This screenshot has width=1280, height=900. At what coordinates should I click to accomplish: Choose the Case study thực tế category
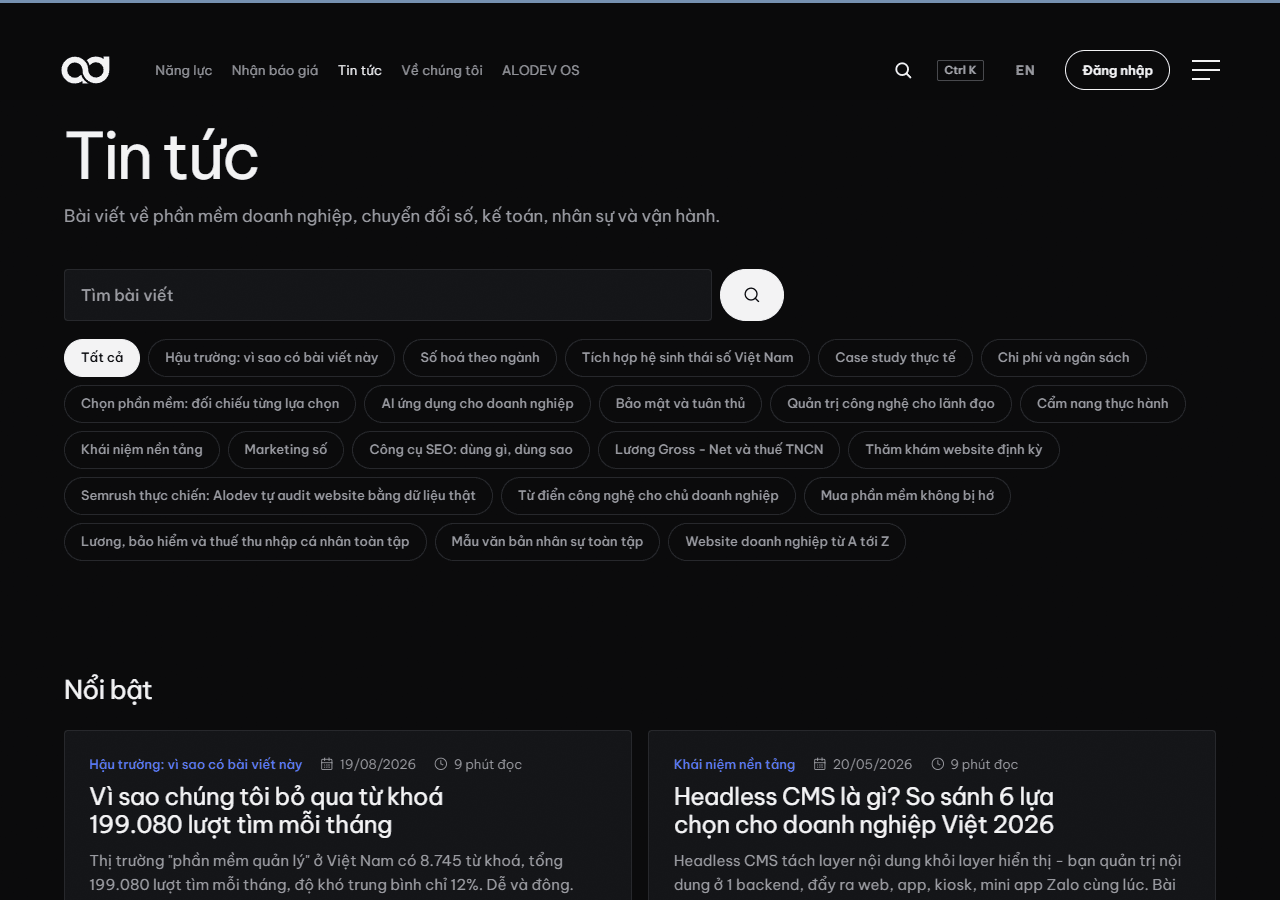[x=896, y=358]
